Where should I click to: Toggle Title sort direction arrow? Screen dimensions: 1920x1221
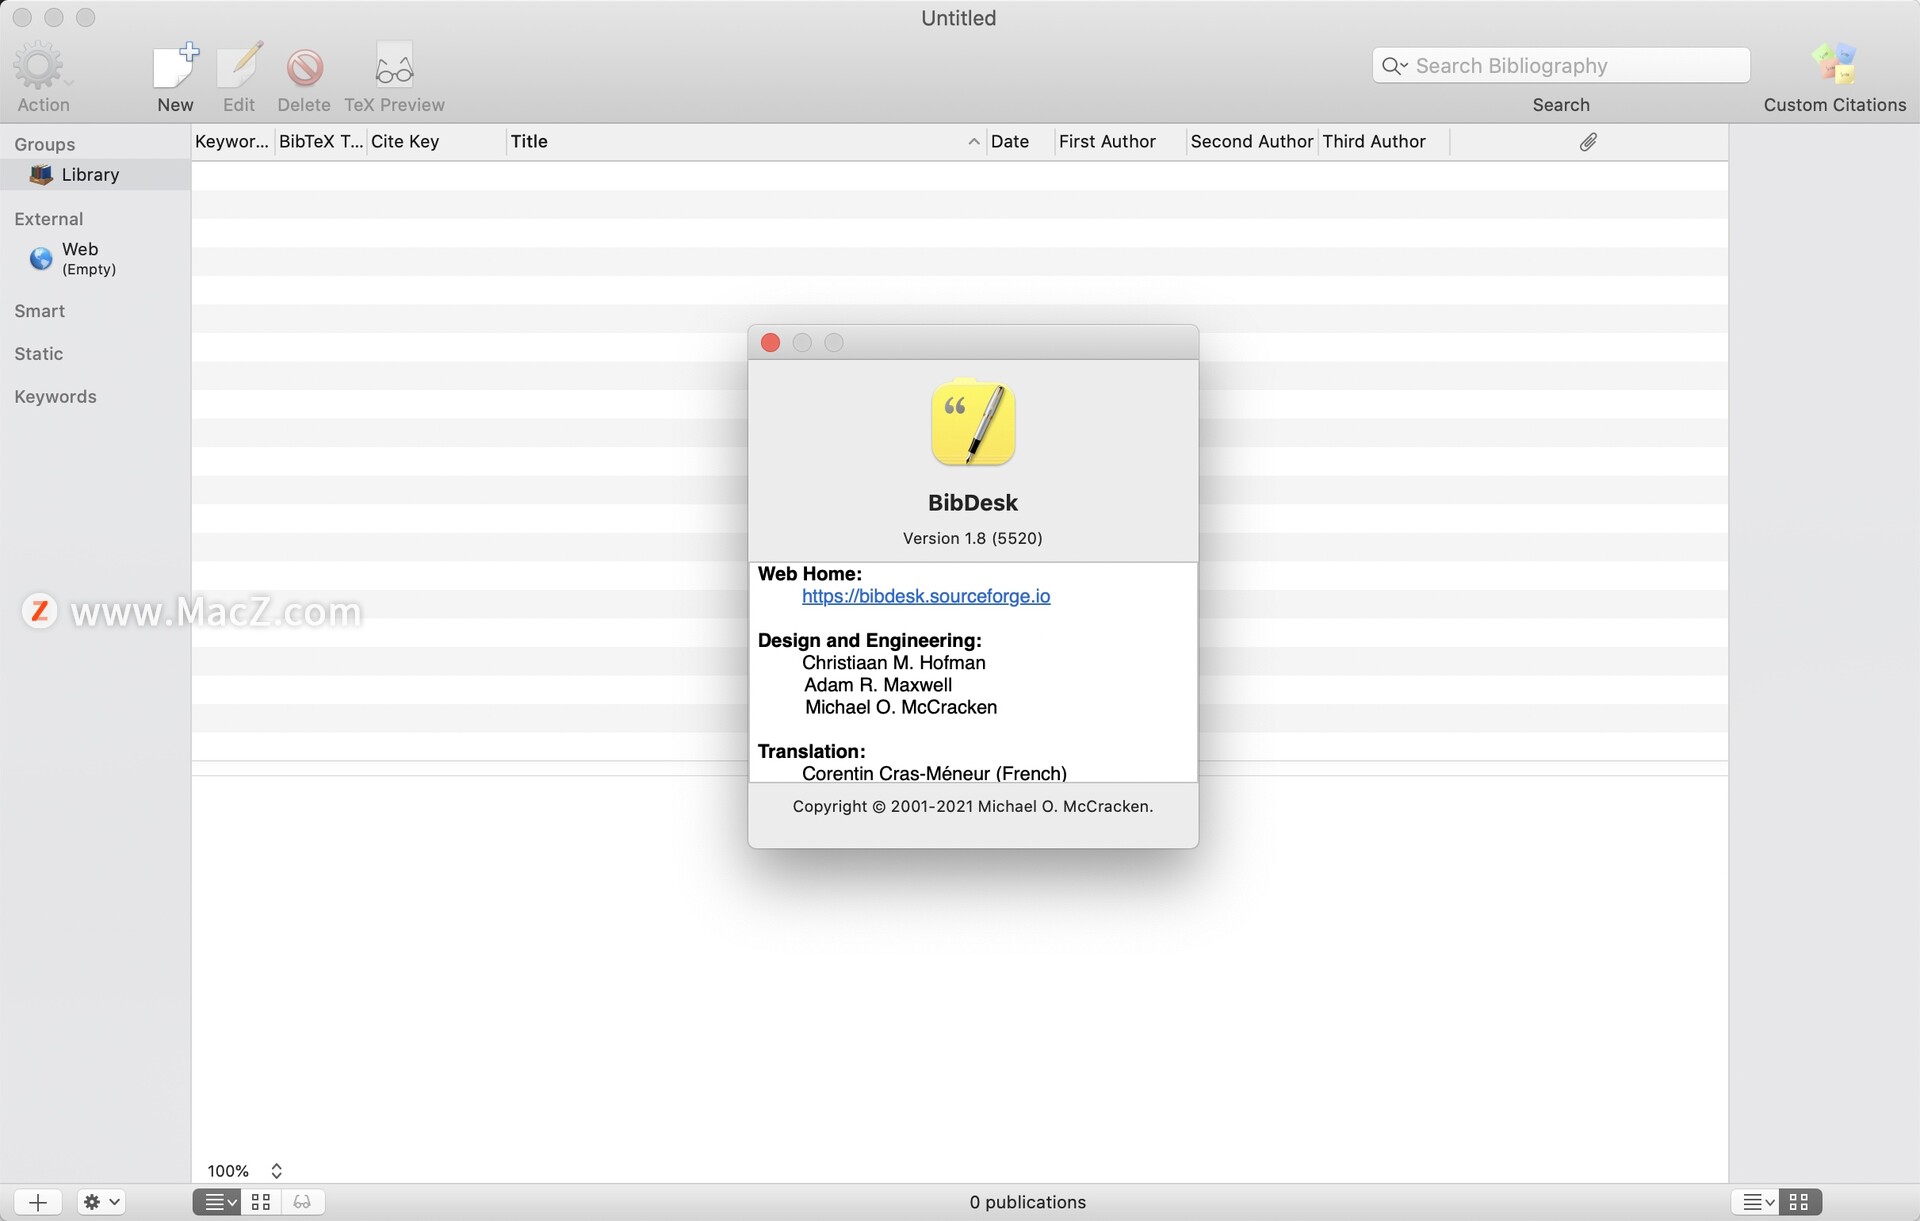coord(973,142)
